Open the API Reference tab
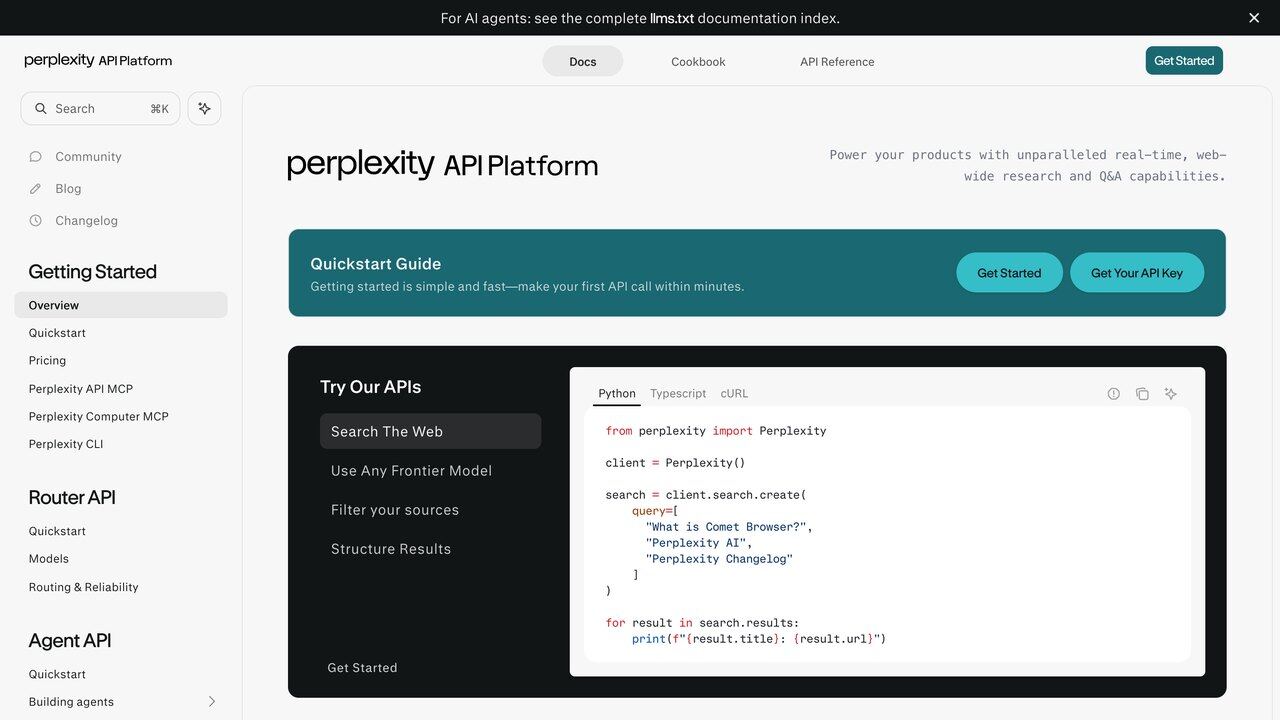The width and height of the screenshot is (1280, 720). 837,61
